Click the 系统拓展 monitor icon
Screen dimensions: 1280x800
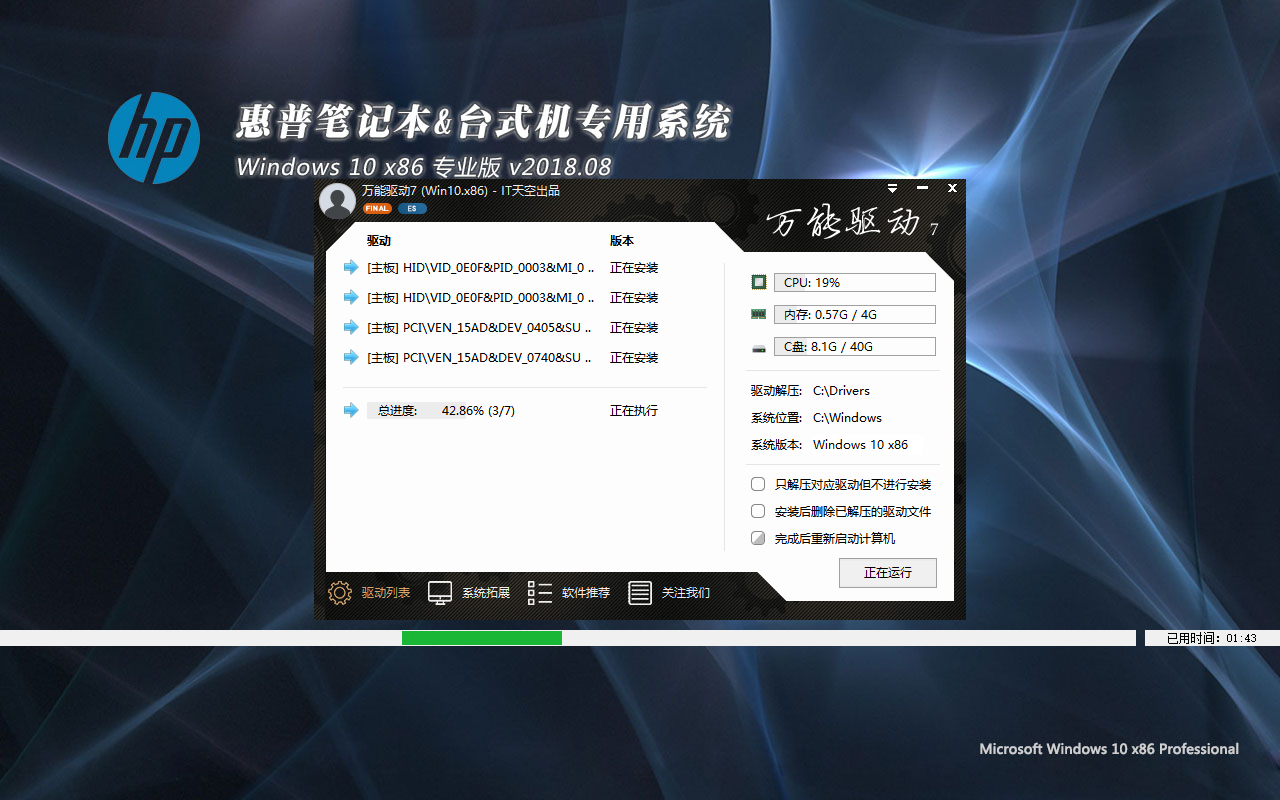point(440,593)
